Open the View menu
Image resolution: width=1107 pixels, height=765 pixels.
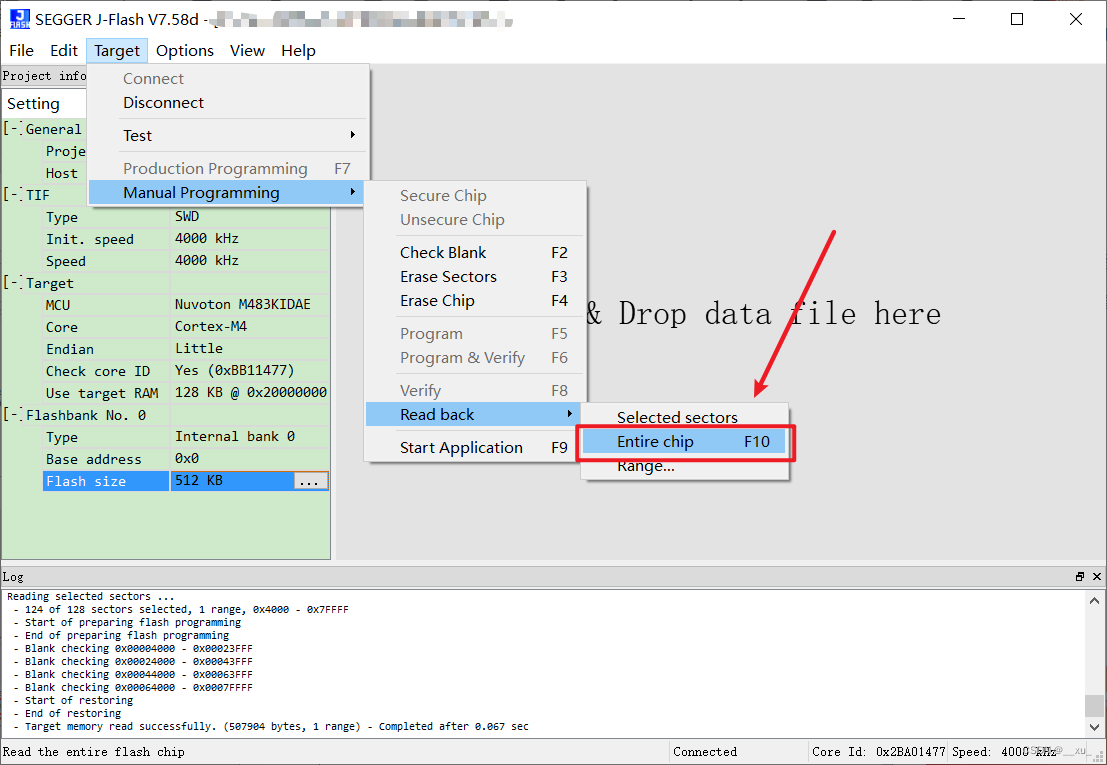click(247, 51)
